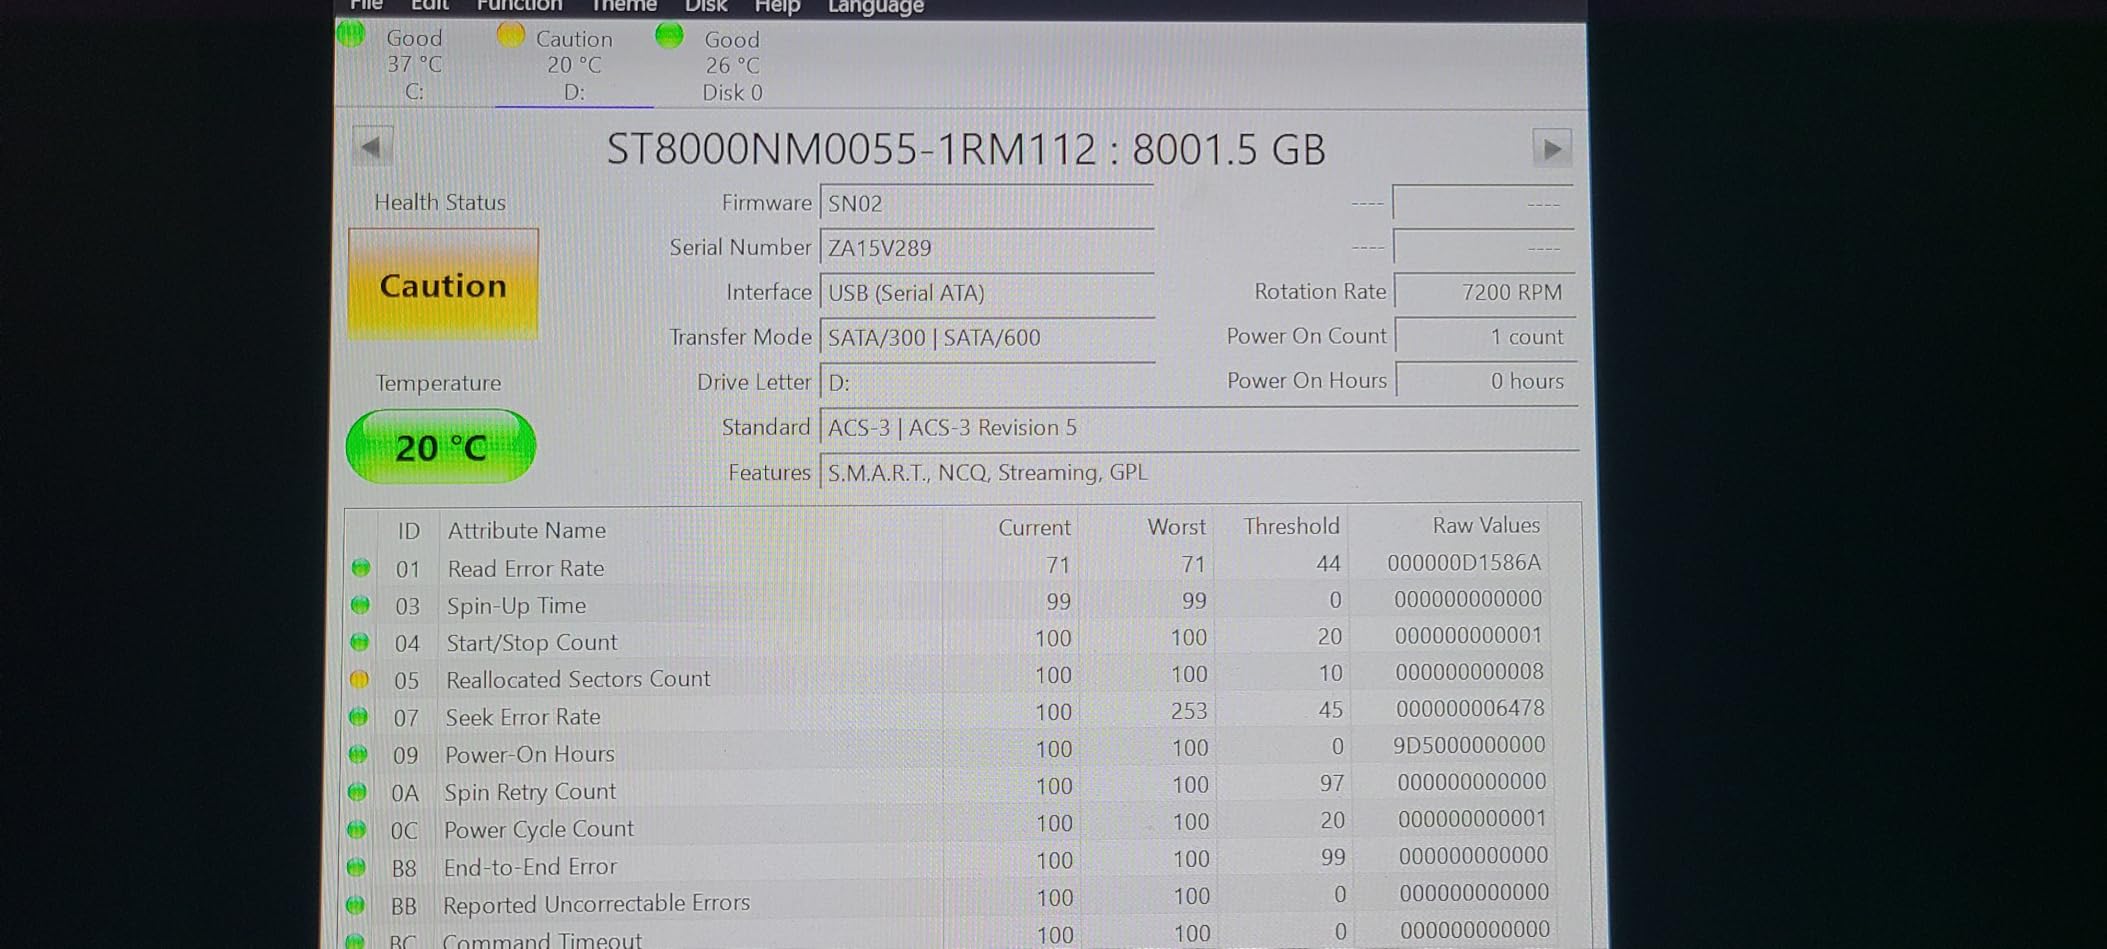Click raw value 000000006478
This screenshot has width=2107, height=949.
[x=1470, y=709]
